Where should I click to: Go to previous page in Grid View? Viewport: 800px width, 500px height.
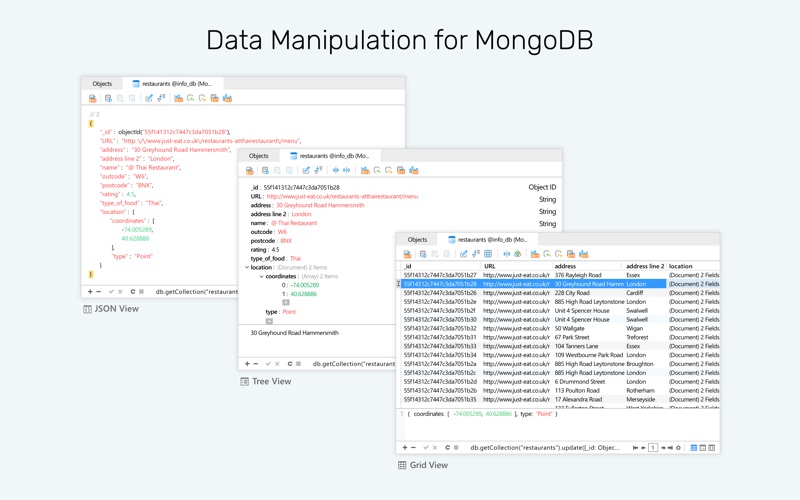click(643, 448)
